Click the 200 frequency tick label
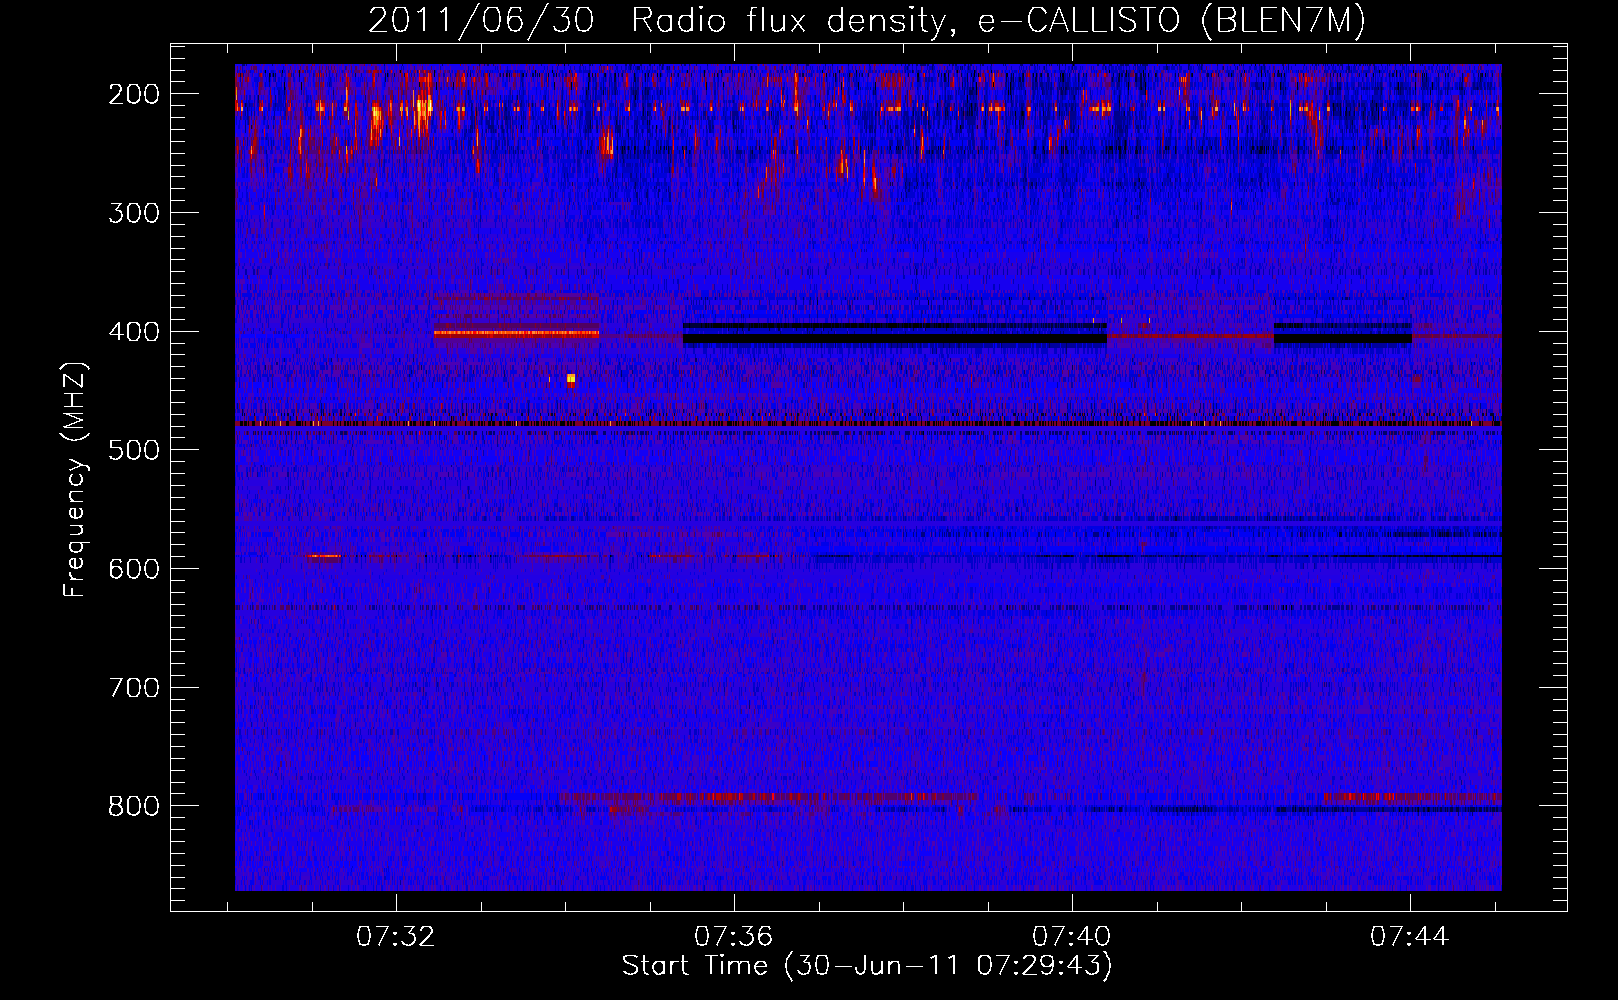1618x1000 pixels. pos(133,94)
